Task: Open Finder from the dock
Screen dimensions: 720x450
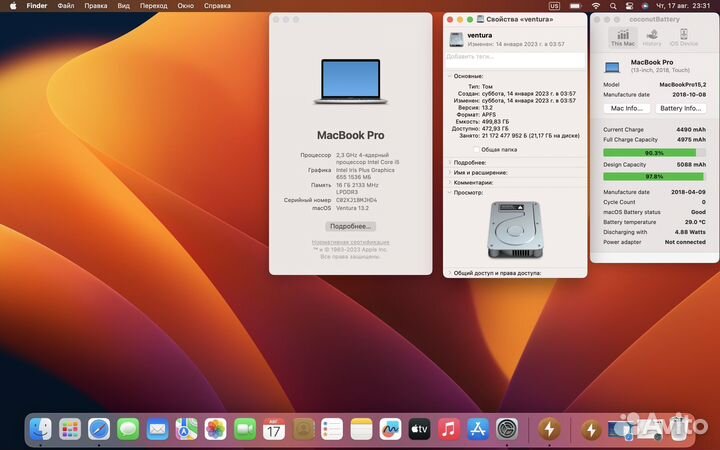Action: click(x=40, y=429)
